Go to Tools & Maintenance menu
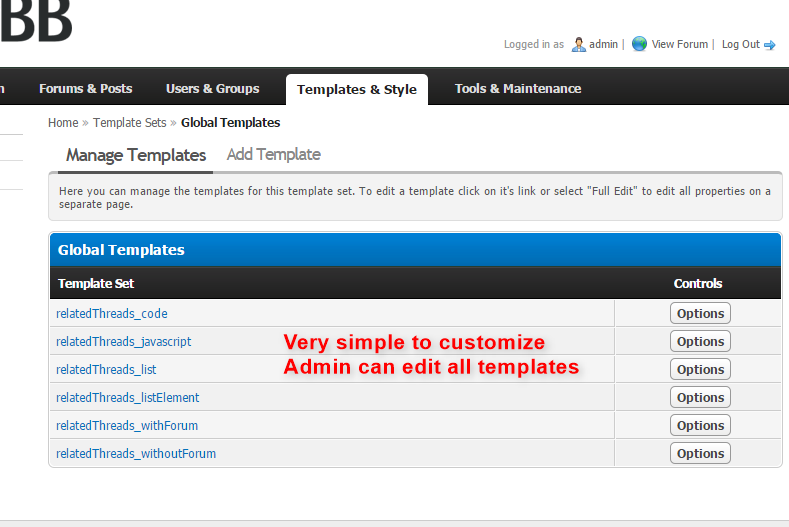This screenshot has height=527, width=789. click(x=517, y=89)
